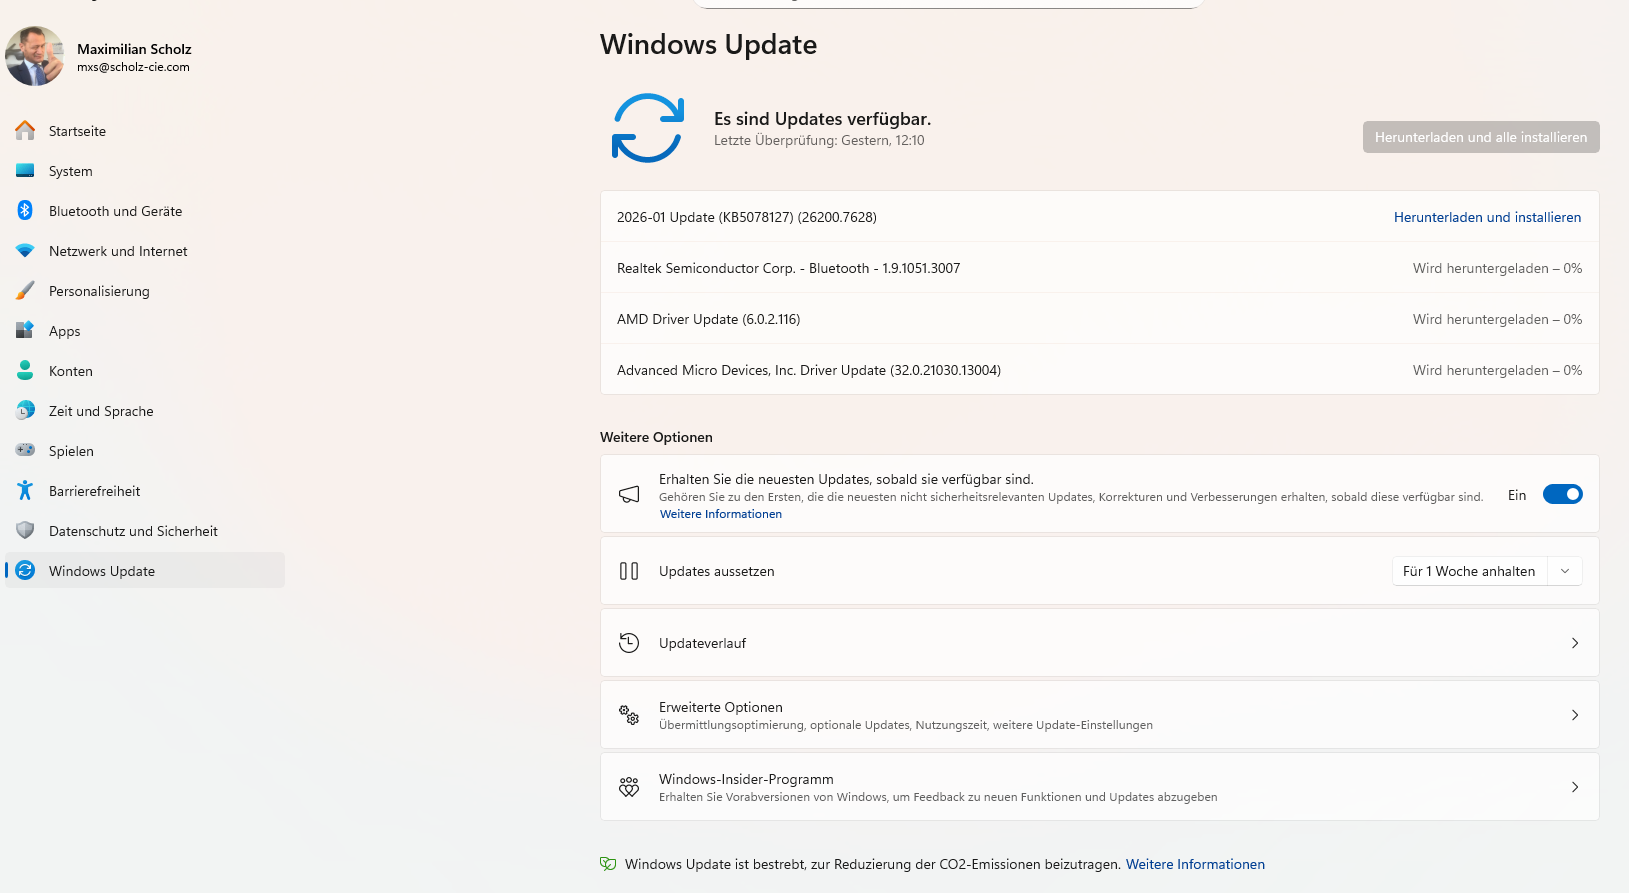Click mxs@scholz-cie.com email address
The width and height of the screenshot is (1629, 893).
133,67
